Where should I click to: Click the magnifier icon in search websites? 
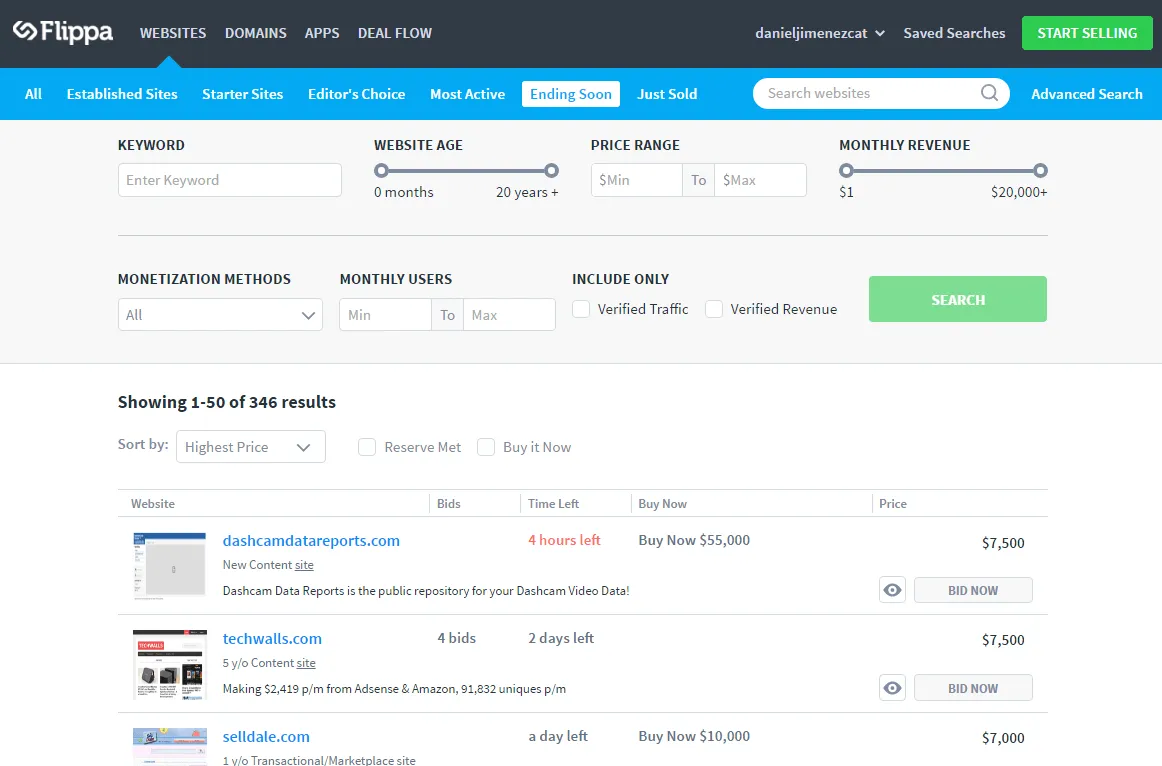(x=989, y=93)
